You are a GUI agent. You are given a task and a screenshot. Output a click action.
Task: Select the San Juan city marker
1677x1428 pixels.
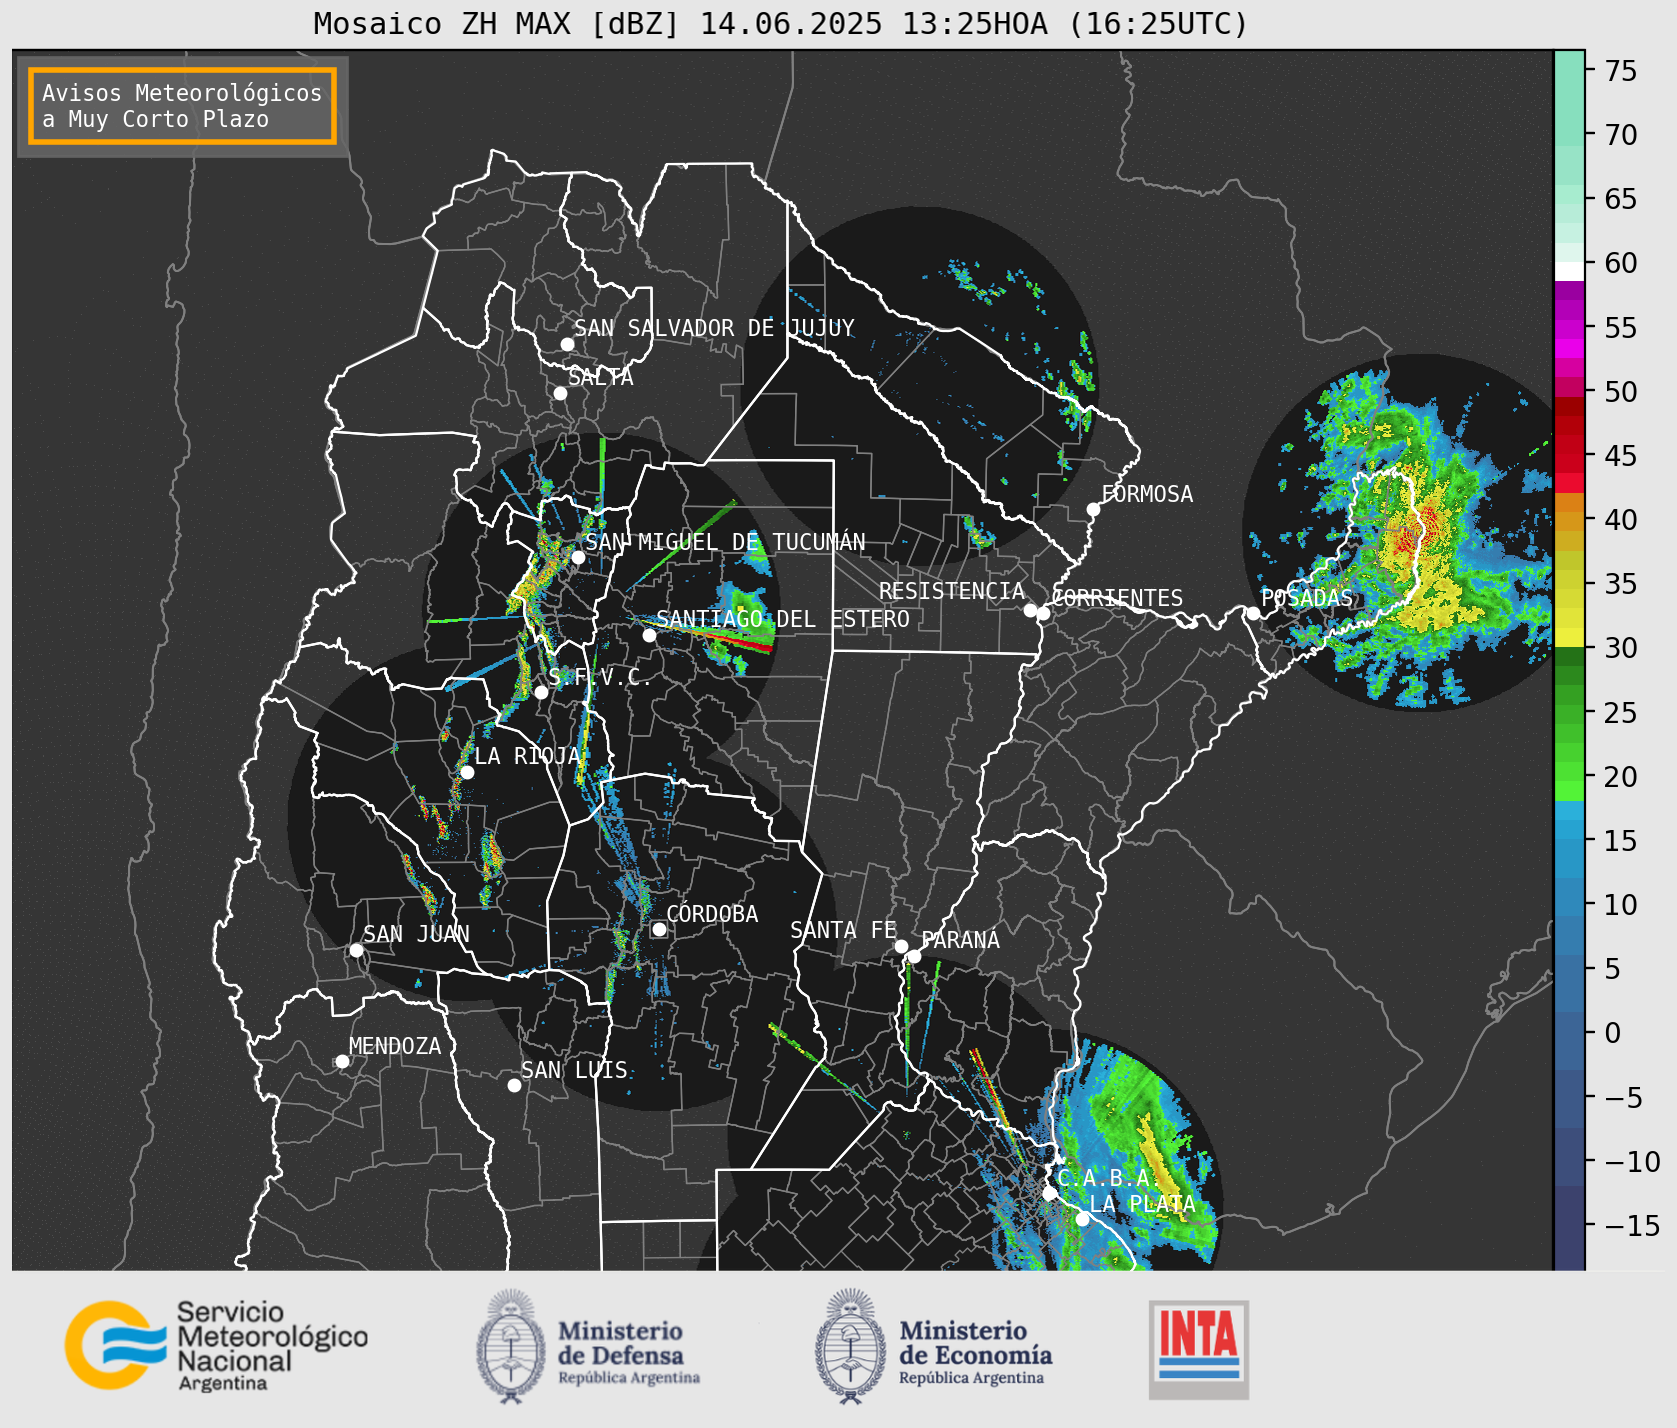(x=356, y=950)
